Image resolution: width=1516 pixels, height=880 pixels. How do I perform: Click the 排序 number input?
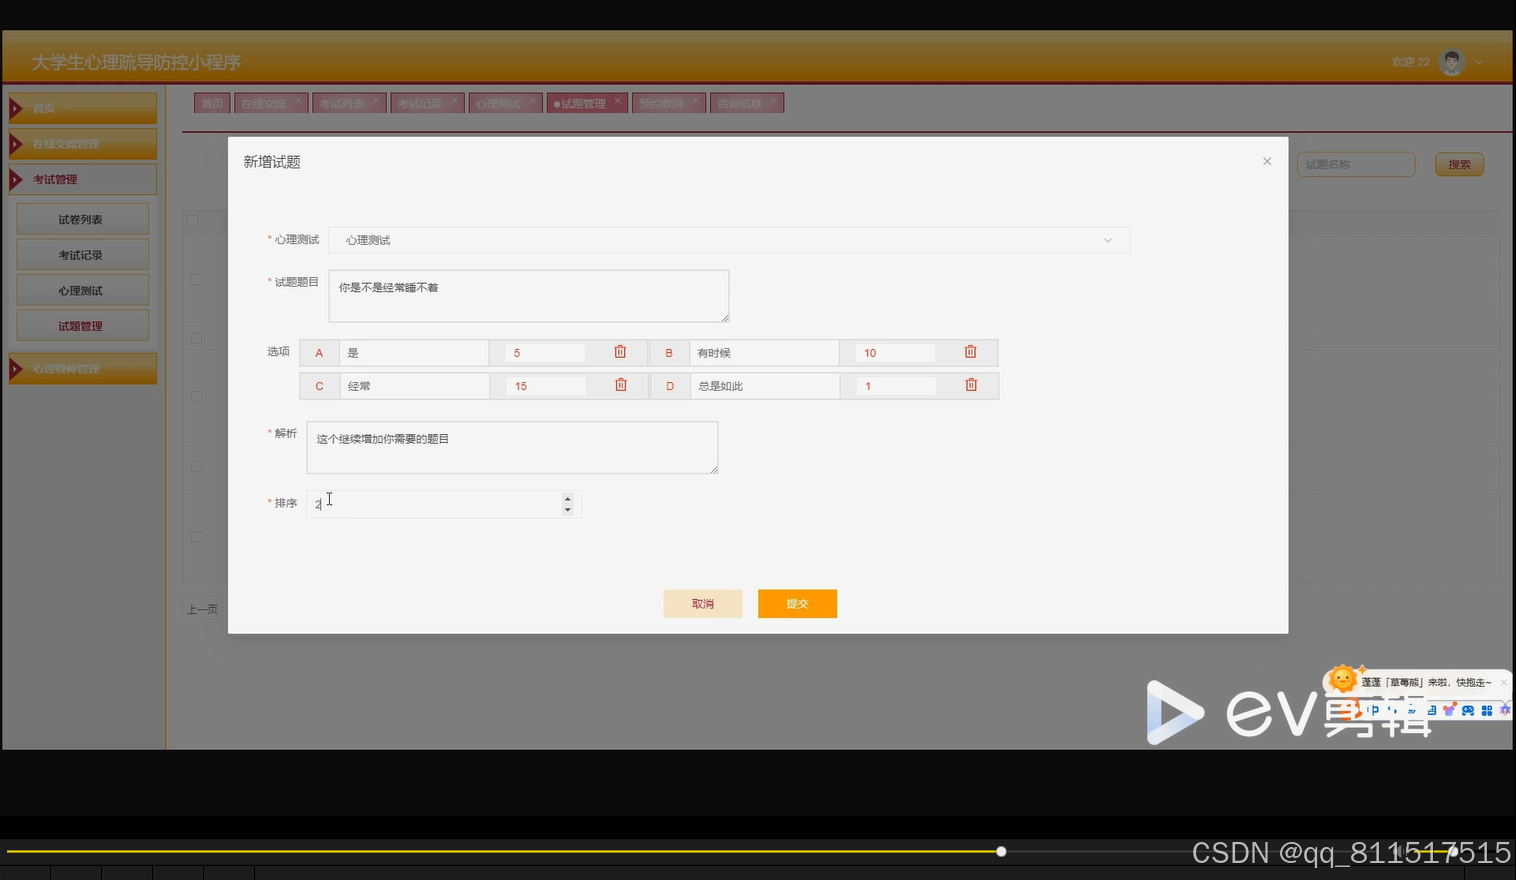tap(444, 504)
